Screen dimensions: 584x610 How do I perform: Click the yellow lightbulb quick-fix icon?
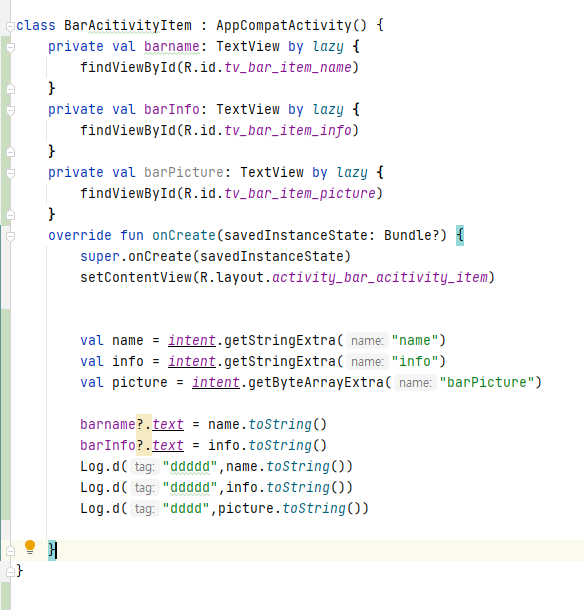[x=30, y=547]
